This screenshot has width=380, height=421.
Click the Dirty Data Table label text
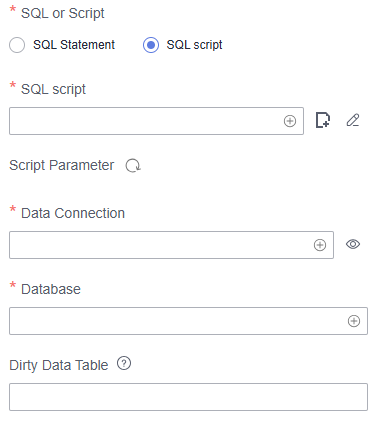[59, 365]
